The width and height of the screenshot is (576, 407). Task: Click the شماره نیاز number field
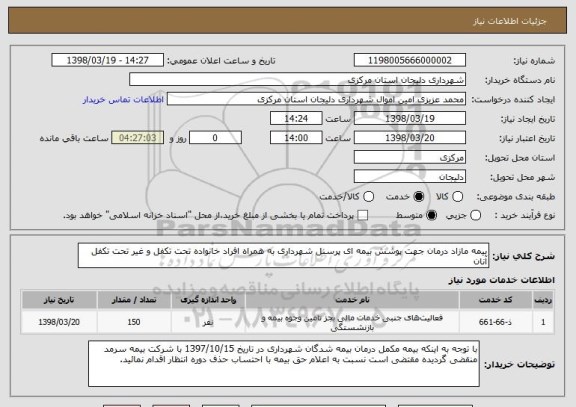tap(410, 60)
